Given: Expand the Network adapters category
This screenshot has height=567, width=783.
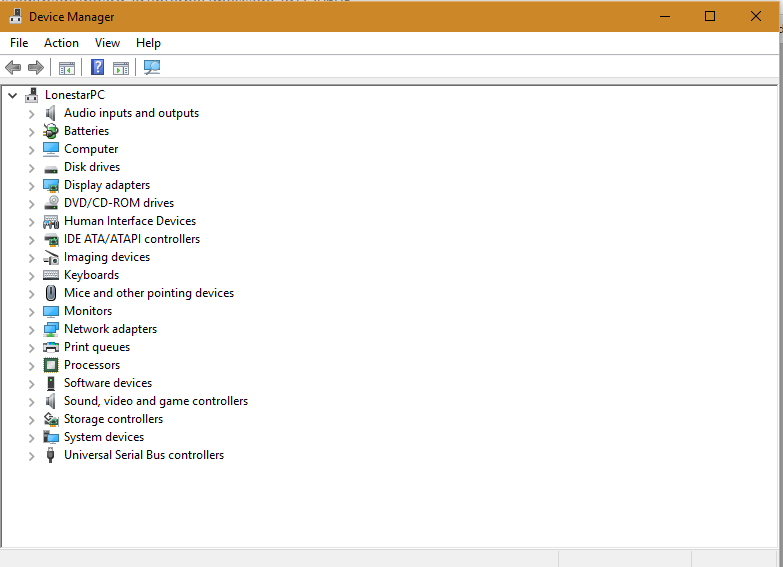Looking at the screenshot, I should (x=31, y=330).
